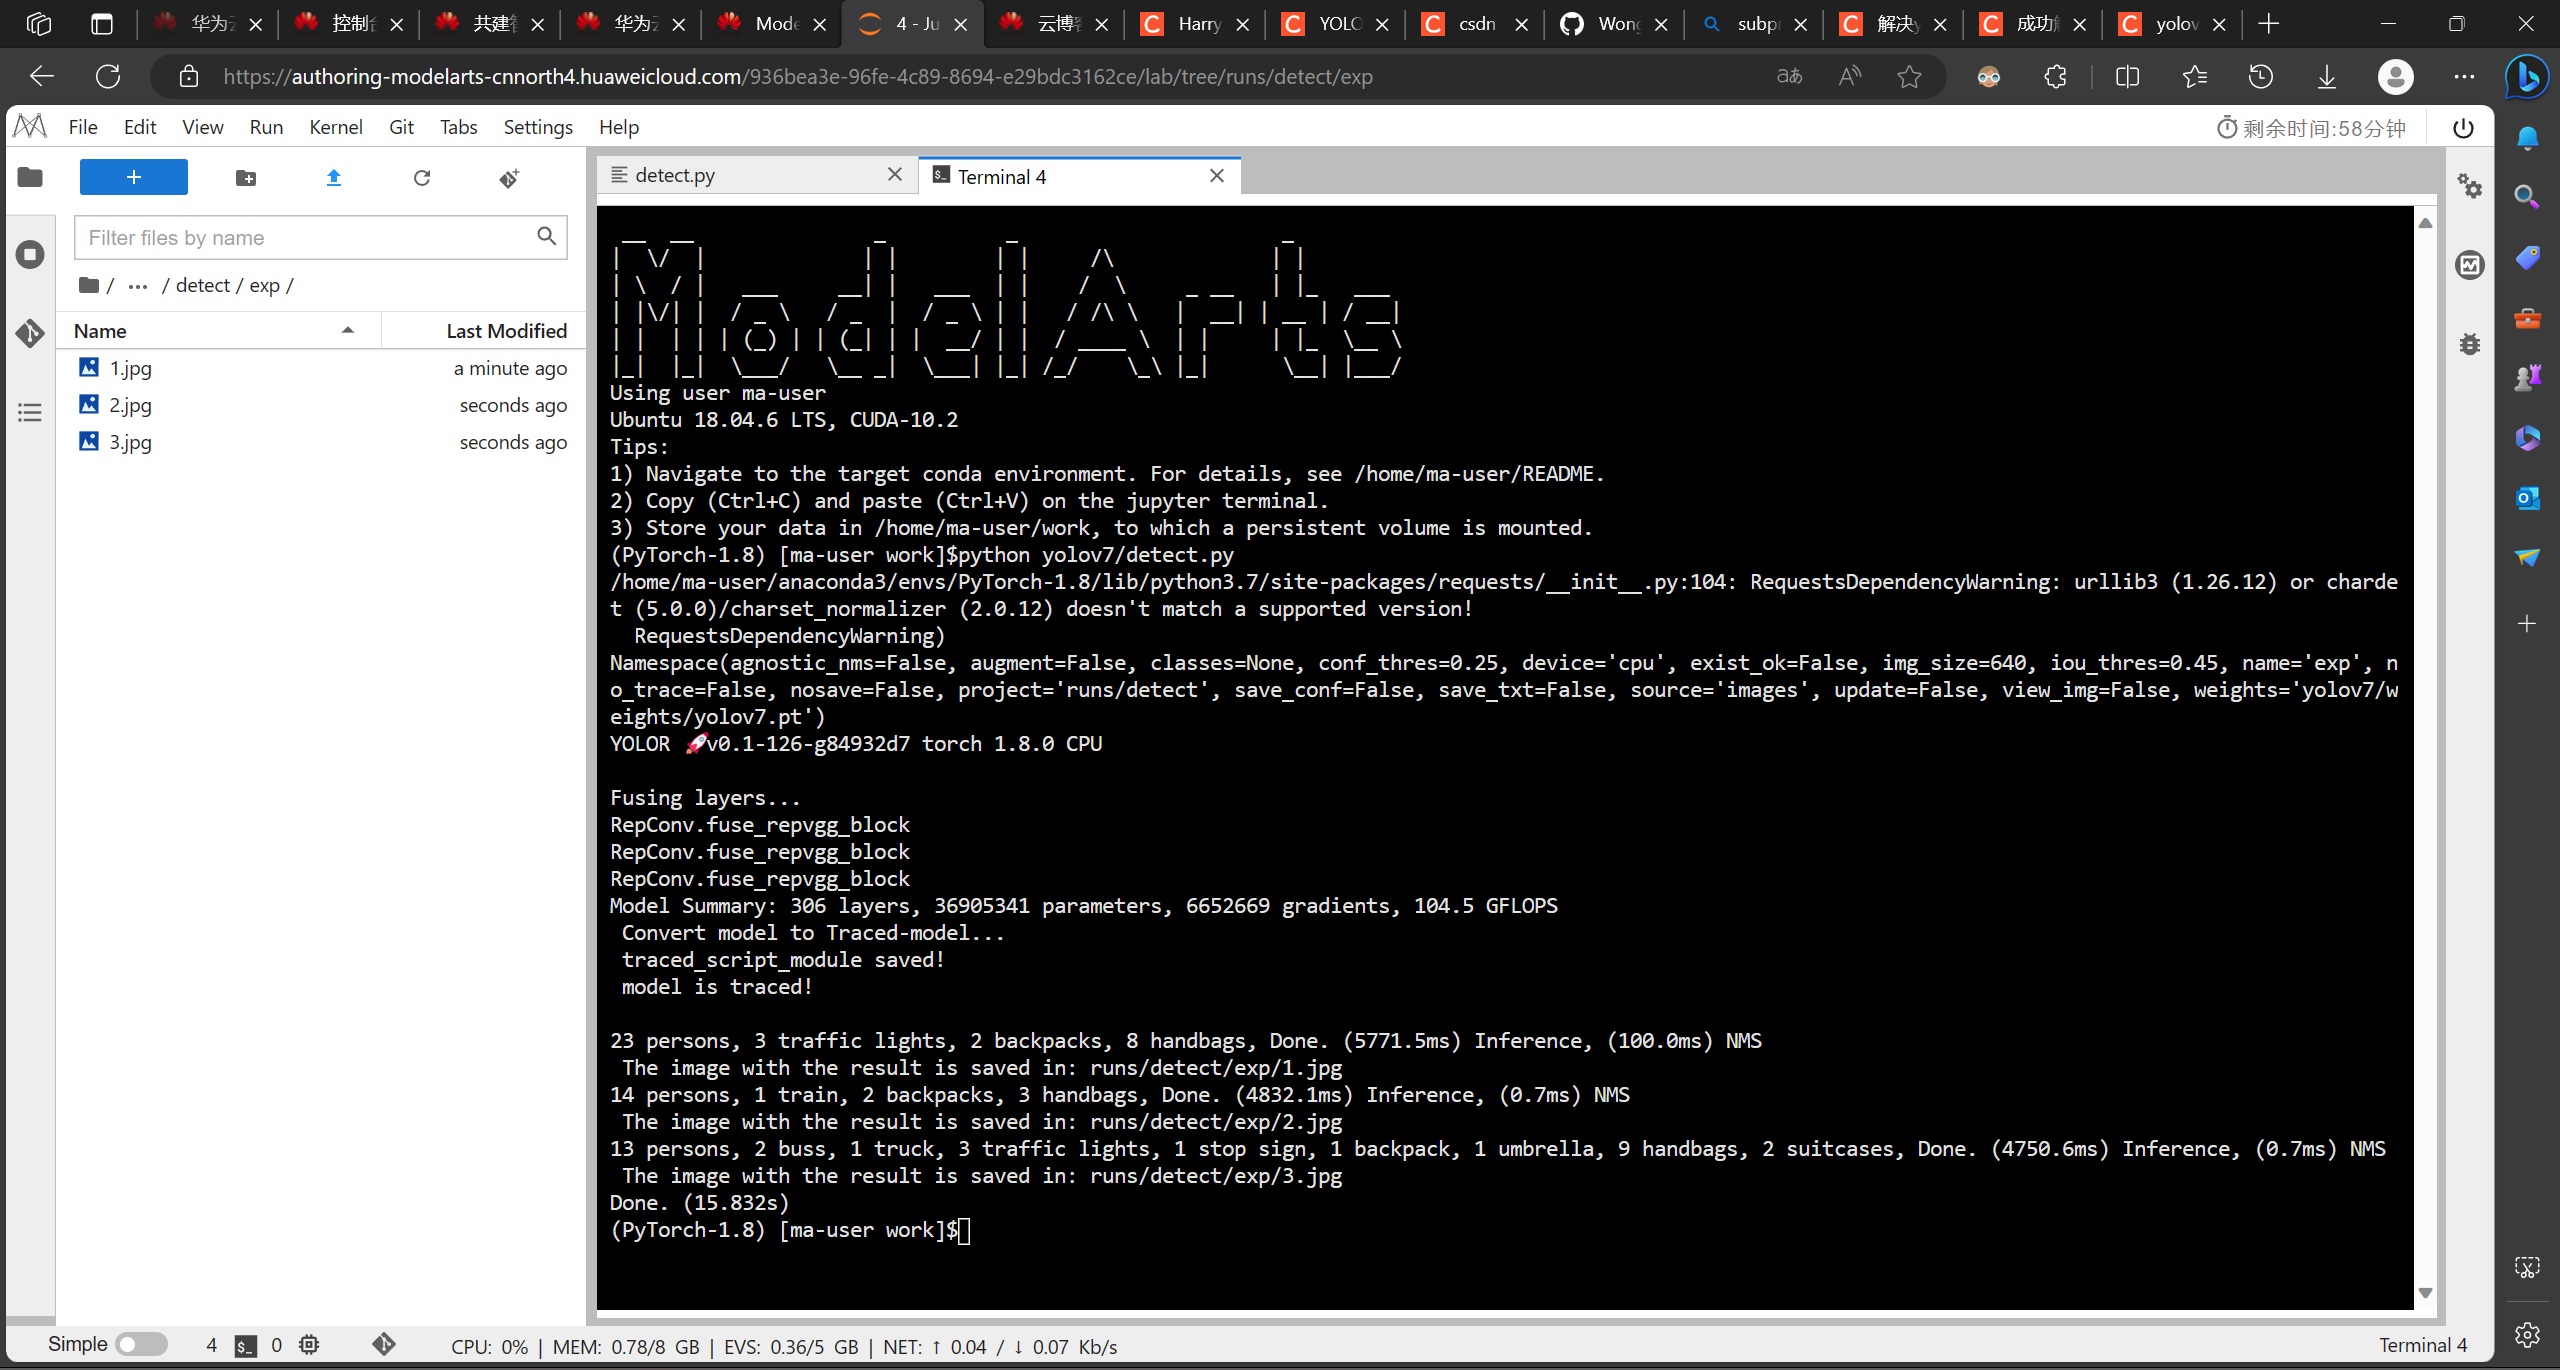Open the running terminals and kernels panel
Screen dimensions: 2560x1370
[30, 254]
